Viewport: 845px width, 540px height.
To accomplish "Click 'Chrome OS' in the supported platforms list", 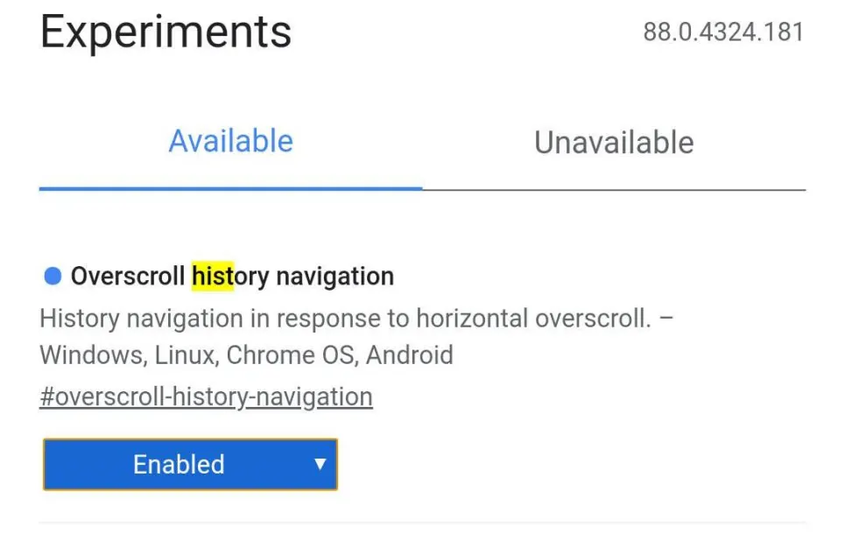I will click(x=291, y=355).
